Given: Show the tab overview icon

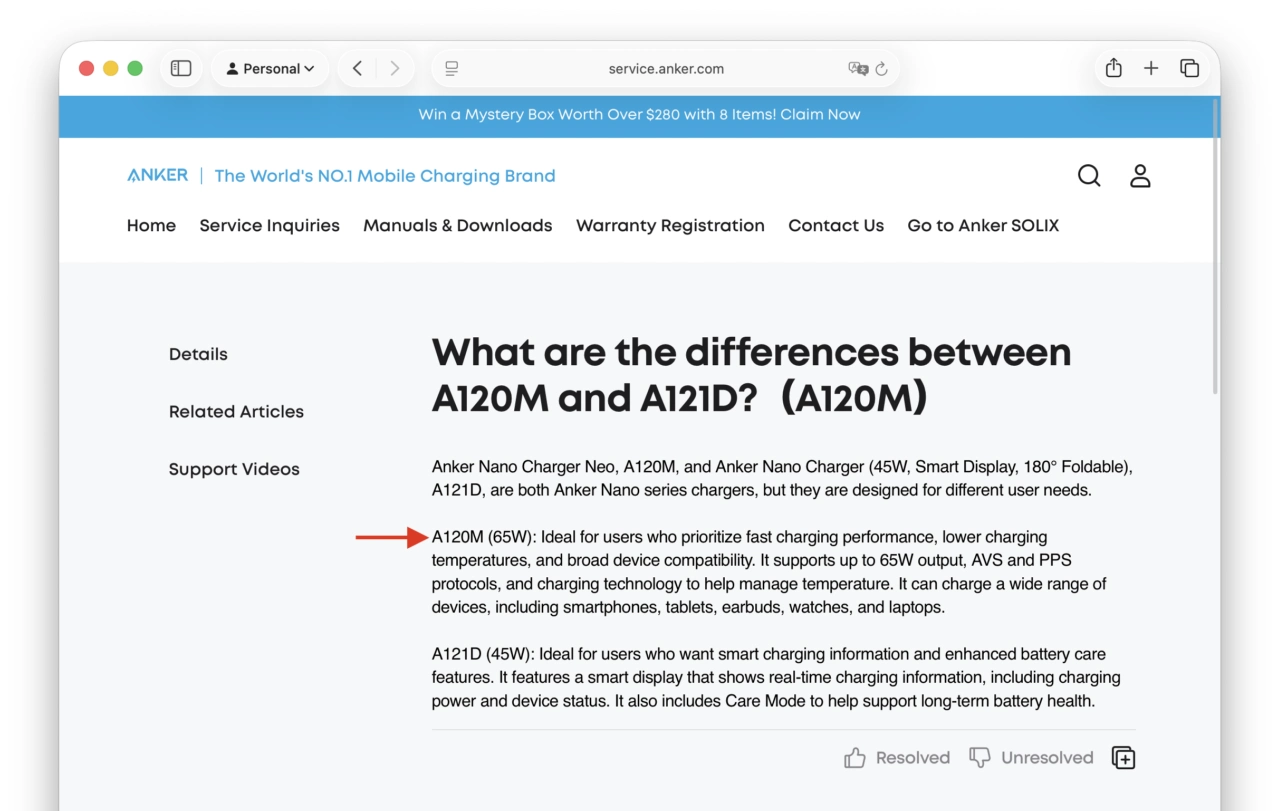Looking at the screenshot, I should click(1189, 68).
